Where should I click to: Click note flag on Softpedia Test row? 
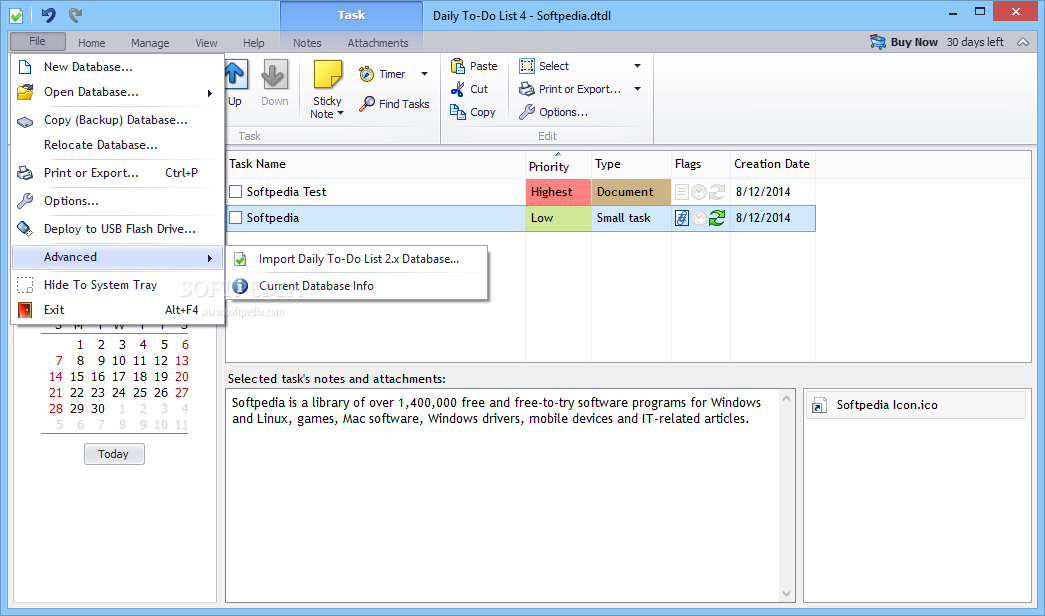click(681, 192)
